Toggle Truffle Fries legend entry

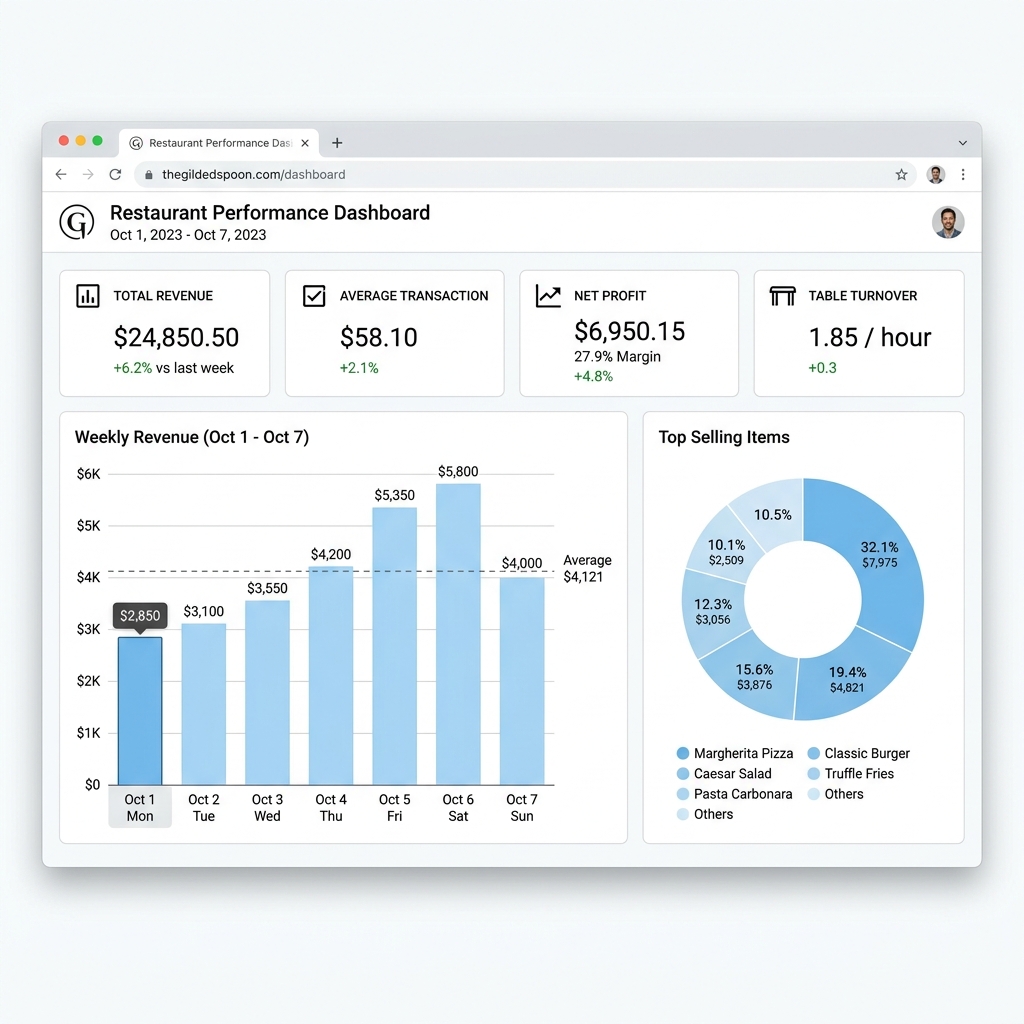coord(850,773)
